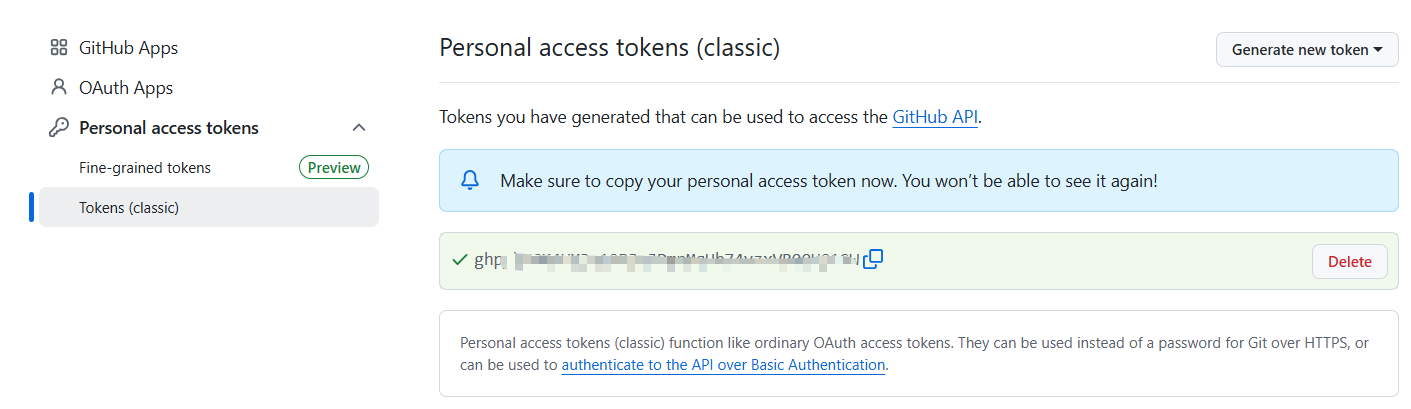Open the Generate new token dropdown
The image size is (1411, 409).
(x=1307, y=50)
